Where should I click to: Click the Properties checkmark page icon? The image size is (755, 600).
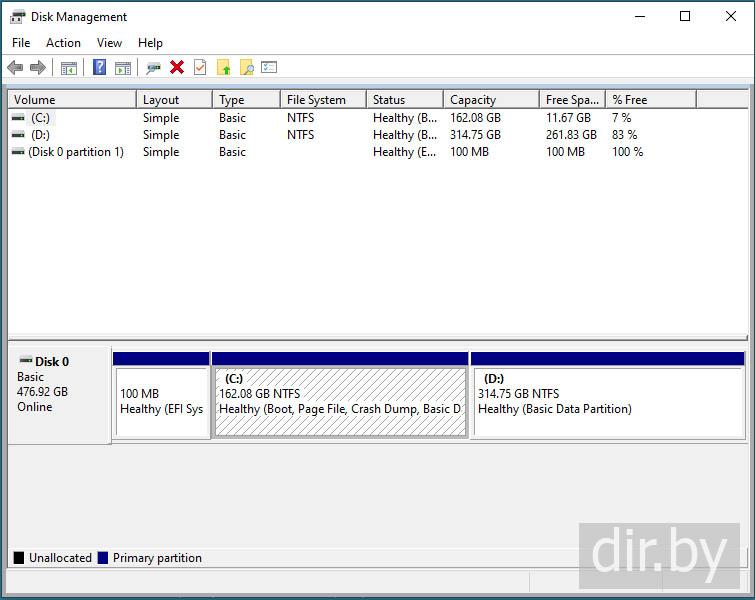(x=200, y=67)
